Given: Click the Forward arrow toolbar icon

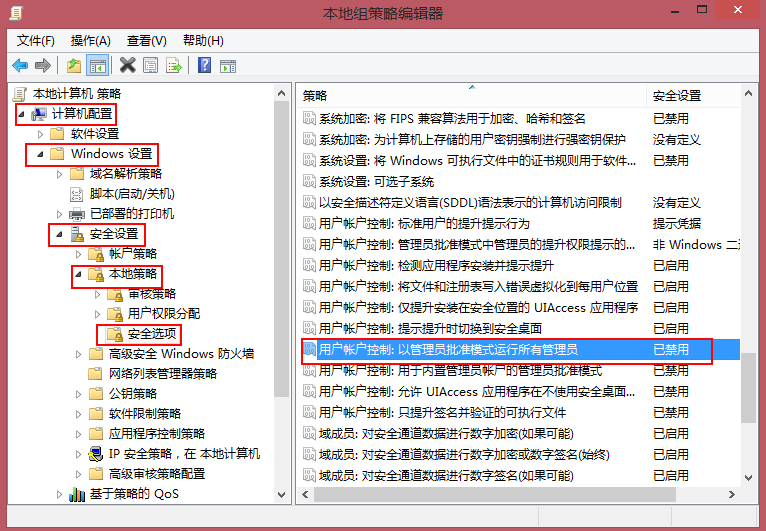Looking at the screenshot, I should point(43,65).
